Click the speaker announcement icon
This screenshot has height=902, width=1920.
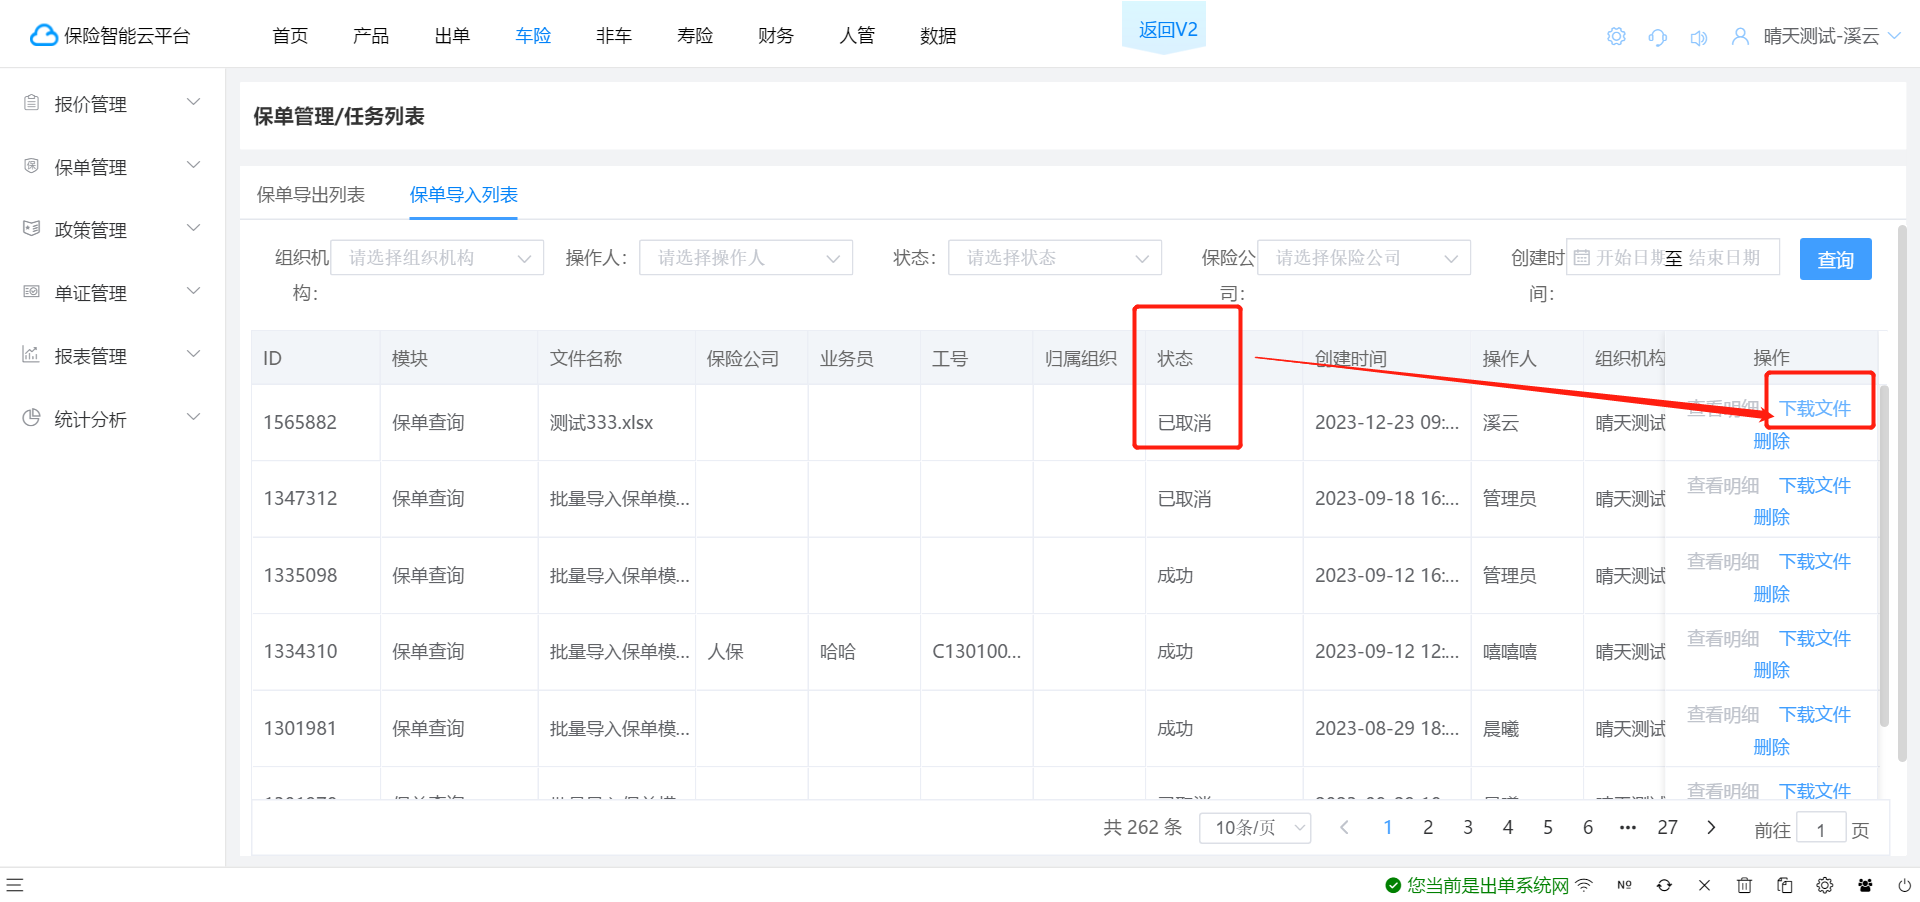point(1699,37)
